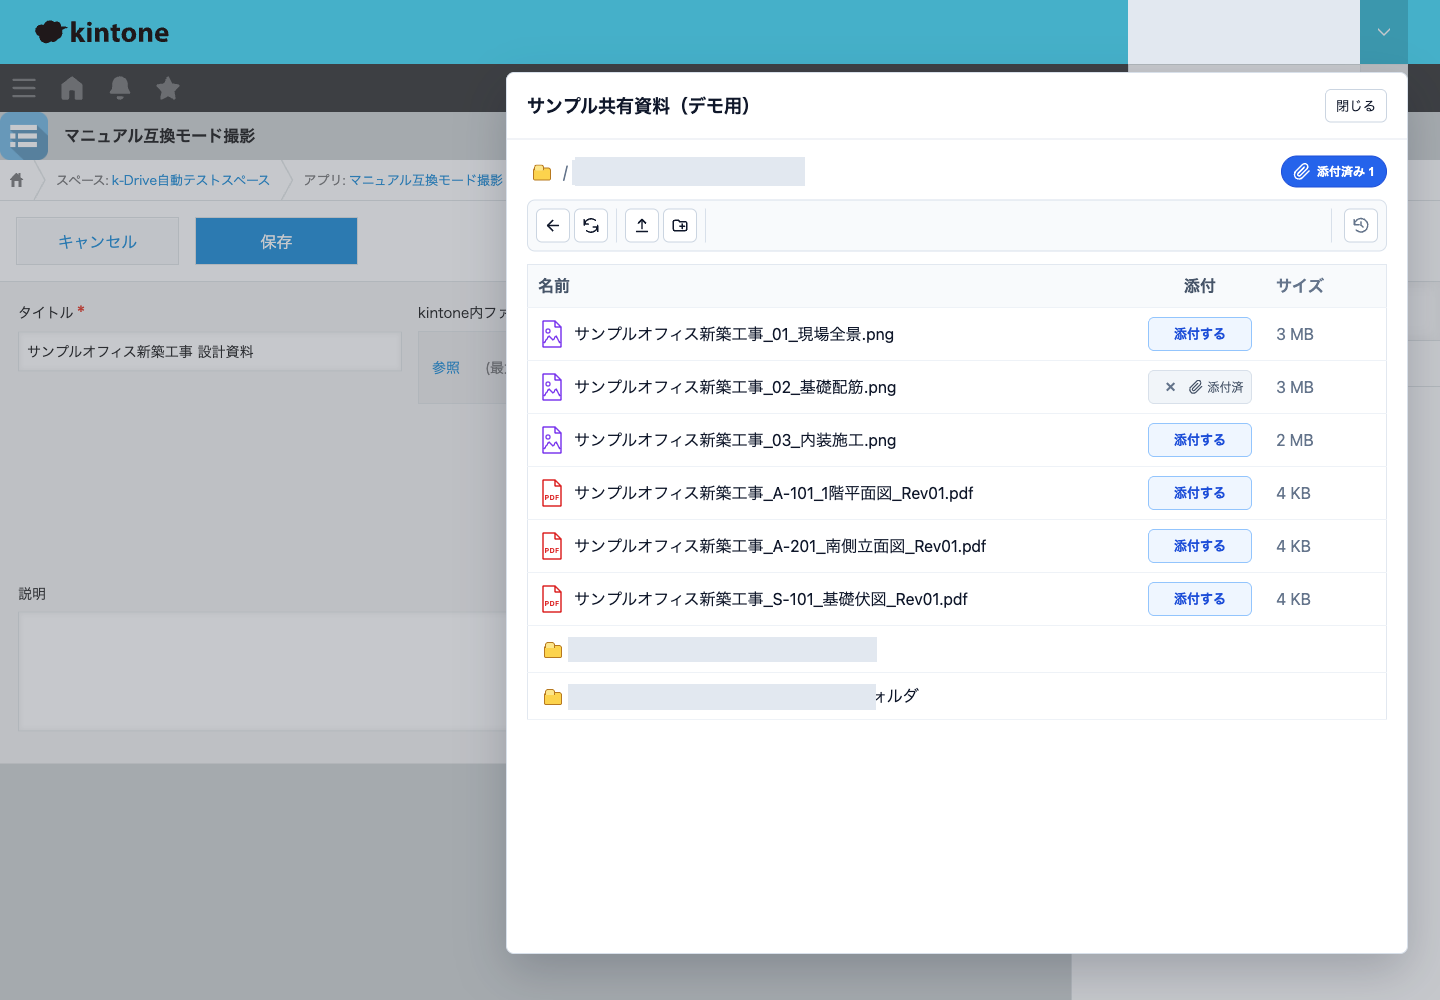Click the notification bell icon
The image size is (1440, 1000).
120,88
